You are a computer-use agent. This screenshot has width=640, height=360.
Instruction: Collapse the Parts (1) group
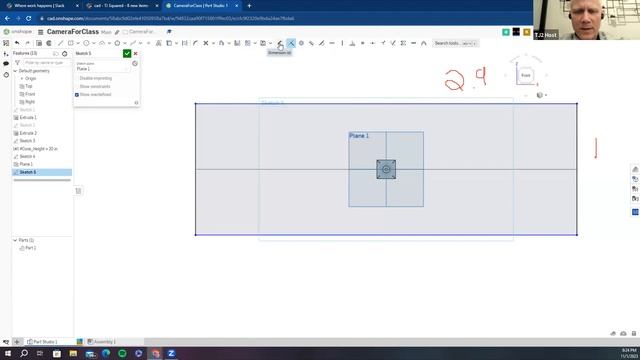(x=15, y=240)
